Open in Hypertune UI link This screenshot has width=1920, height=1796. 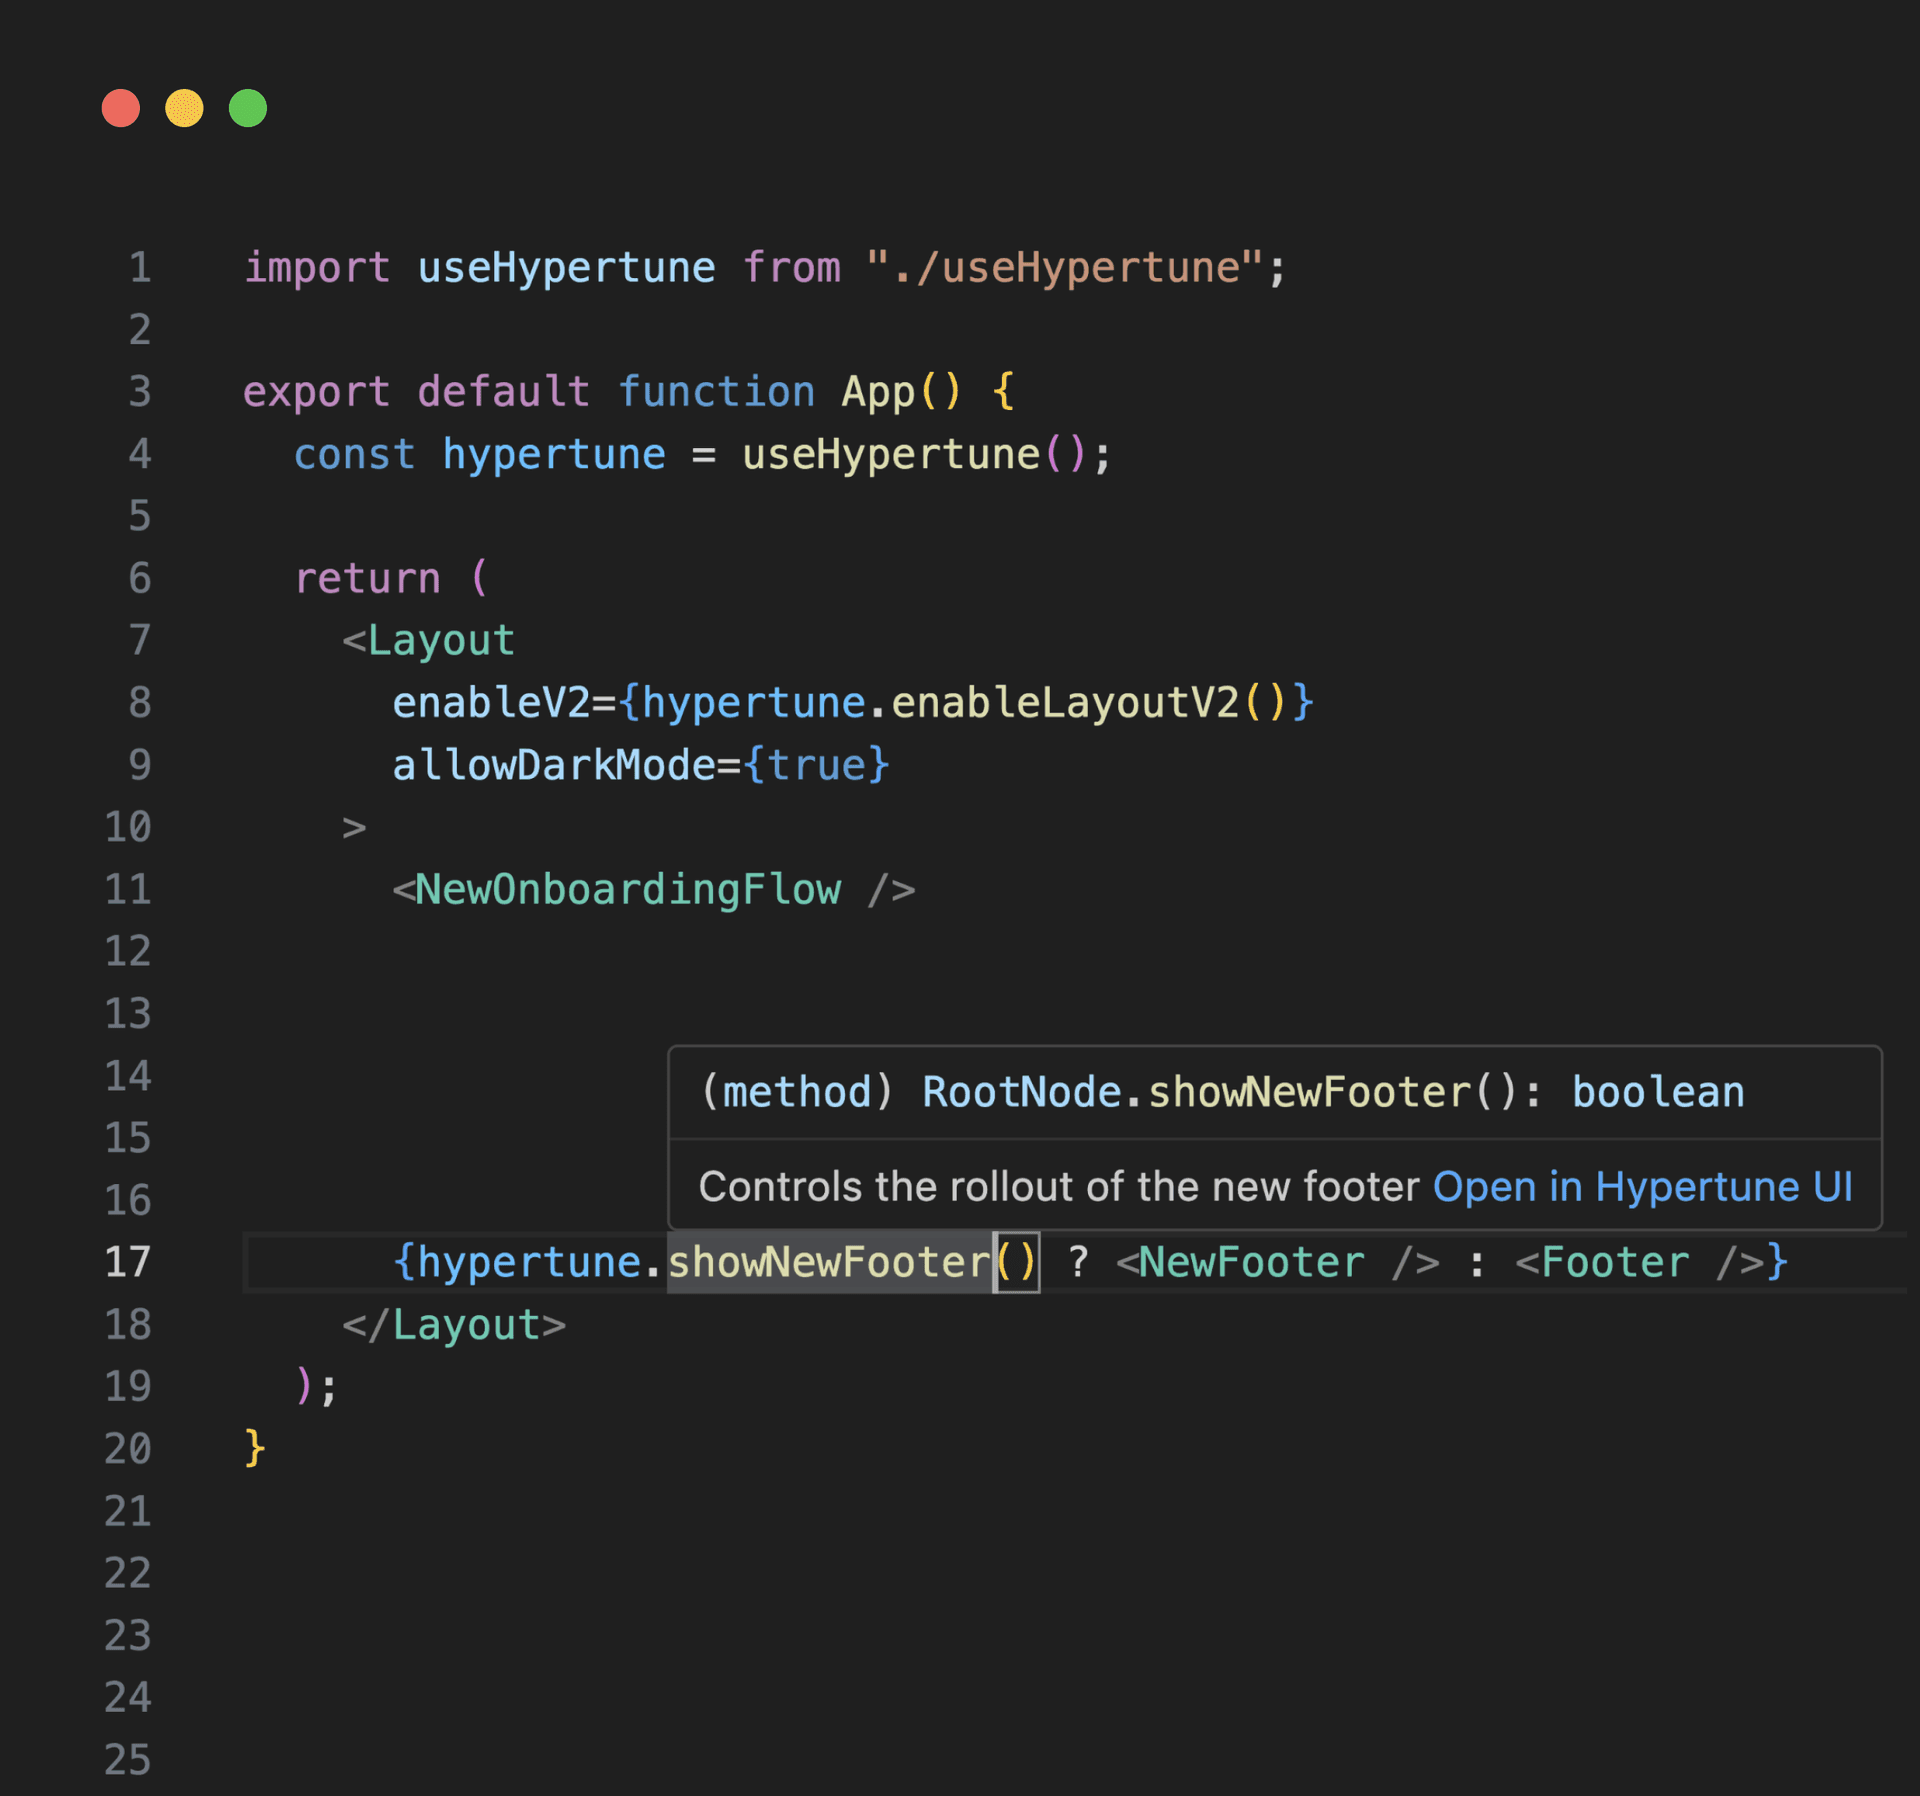coord(1642,1187)
